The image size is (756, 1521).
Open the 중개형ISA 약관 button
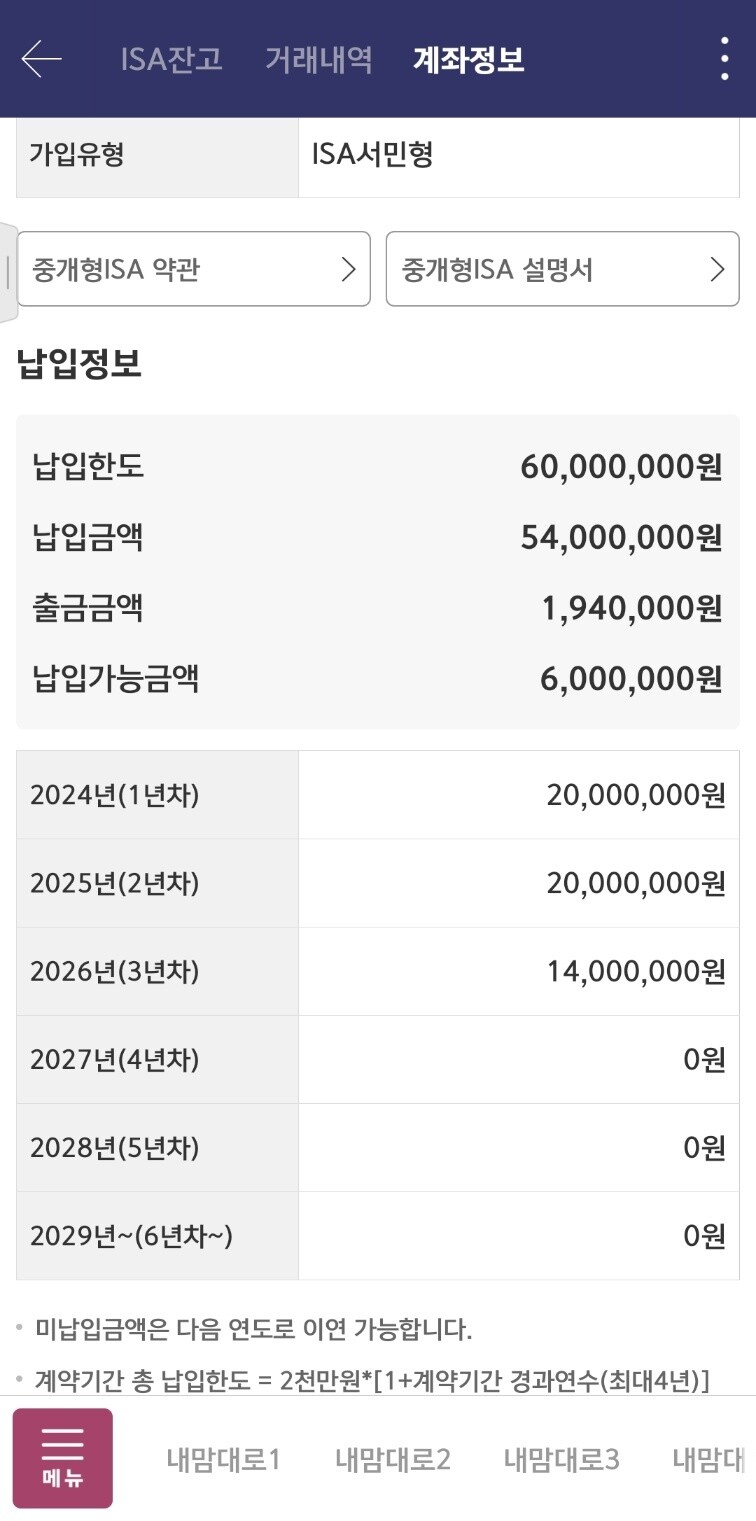click(x=194, y=269)
